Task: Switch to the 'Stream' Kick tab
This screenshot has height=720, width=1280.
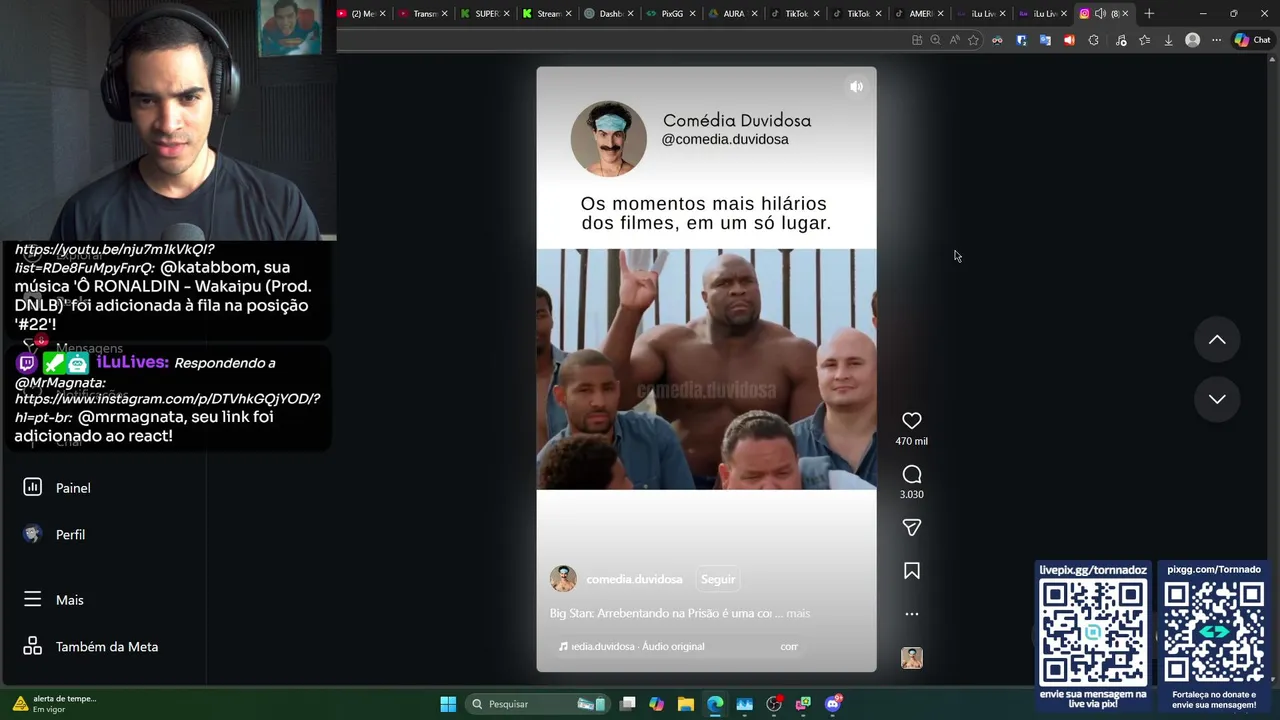Action: coord(548,13)
